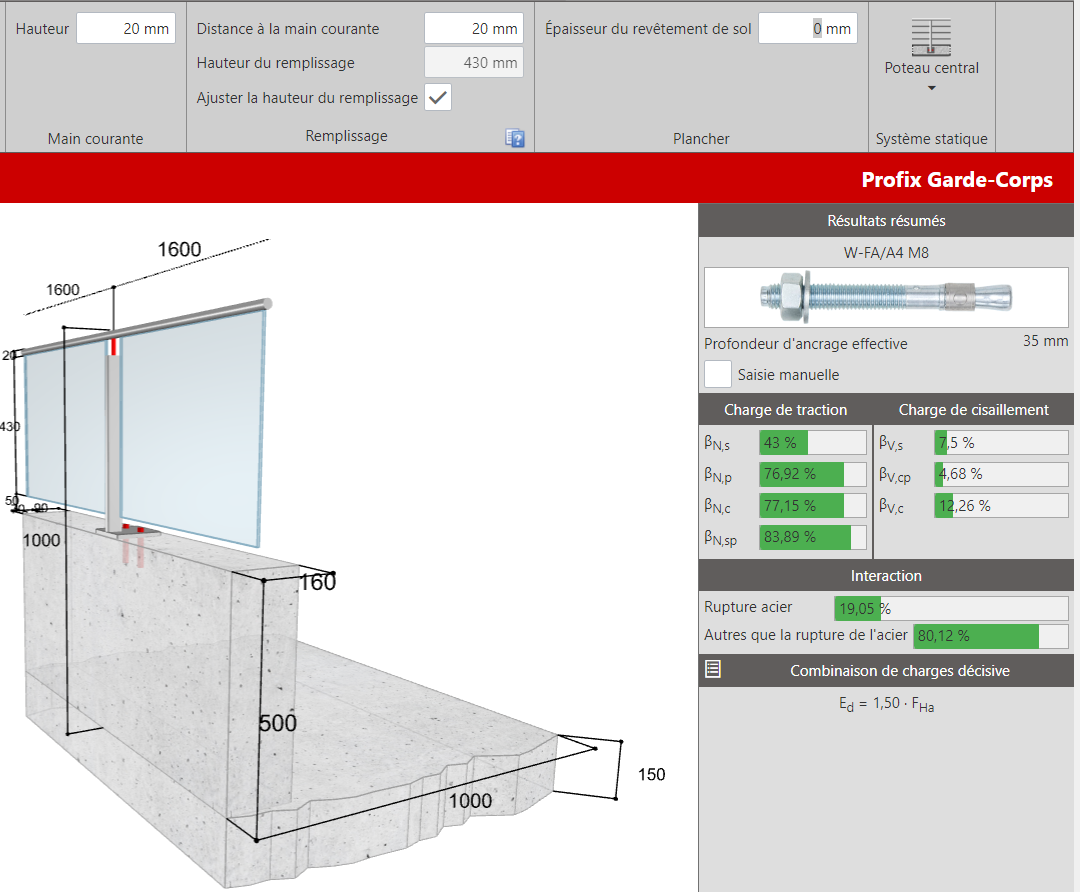Open the load combination list icon
The width and height of the screenshot is (1080, 892).
point(713,669)
